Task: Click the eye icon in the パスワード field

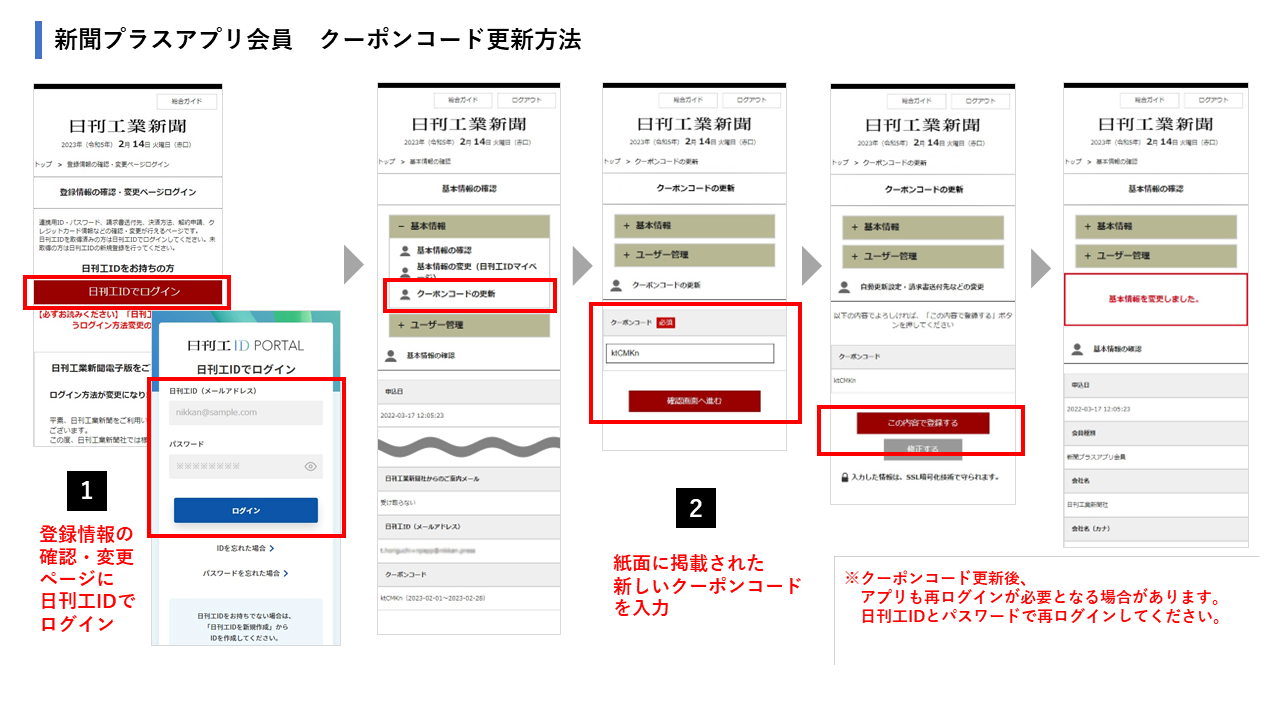Action: pyautogui.click(x=311, y=466)
